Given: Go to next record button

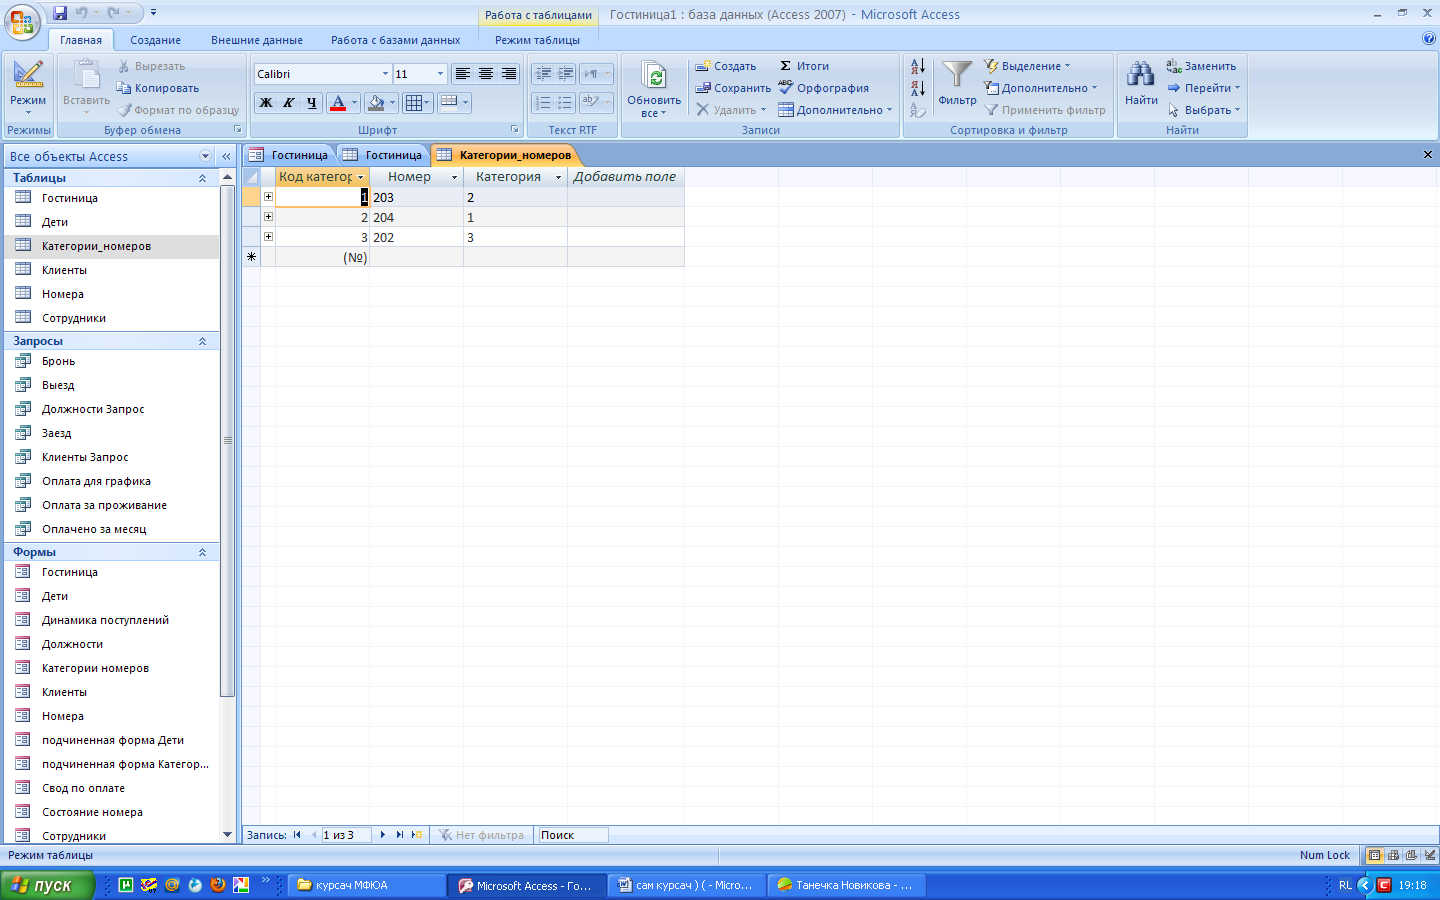Looking at the screenshot, I should click(x=383, y=835).
